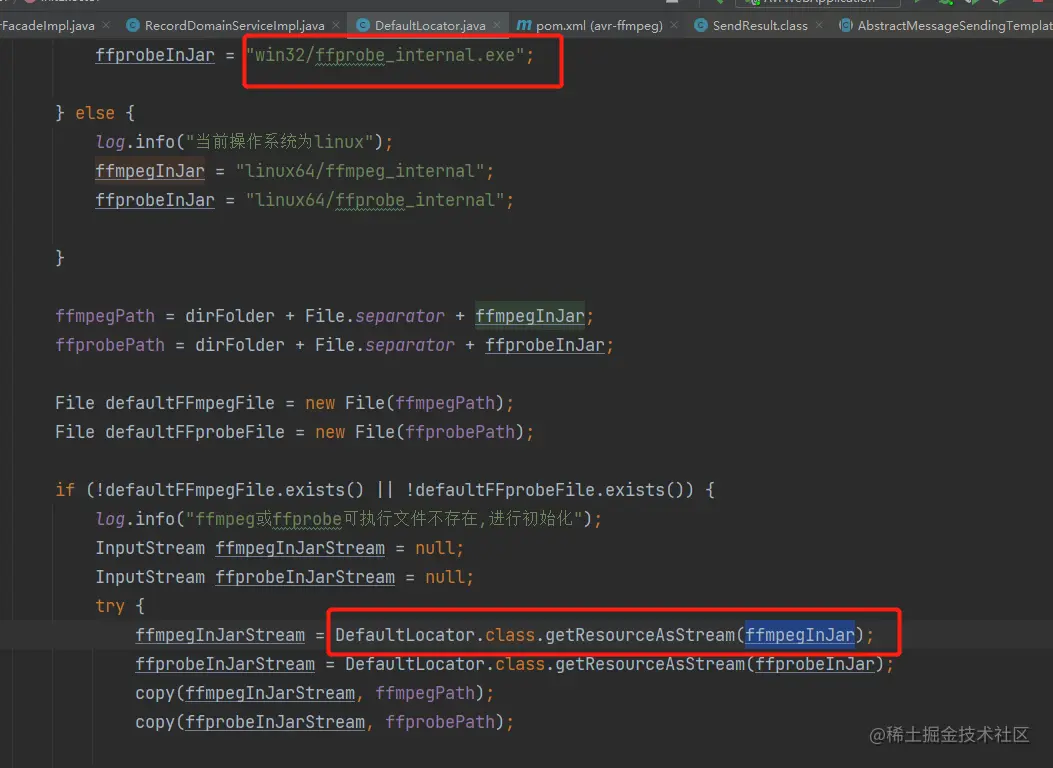Screen dimensions: 1053x768
Task: Click the defaultFFmpegFile variable declaration
Action: 189,403
